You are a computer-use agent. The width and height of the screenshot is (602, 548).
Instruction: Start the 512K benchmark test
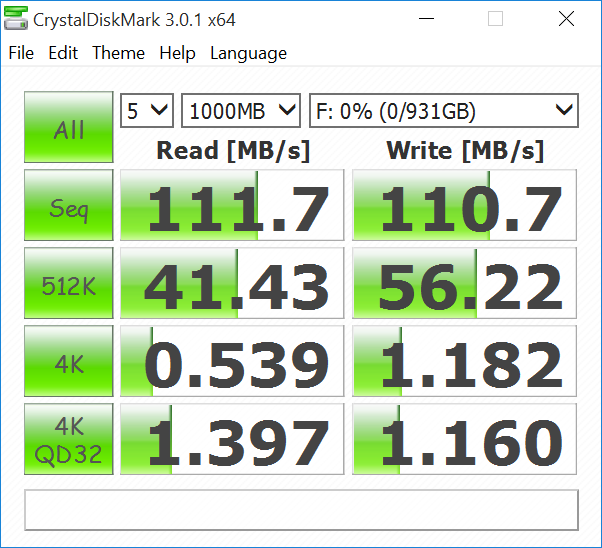pyautogui.click(x=69, y=283)
